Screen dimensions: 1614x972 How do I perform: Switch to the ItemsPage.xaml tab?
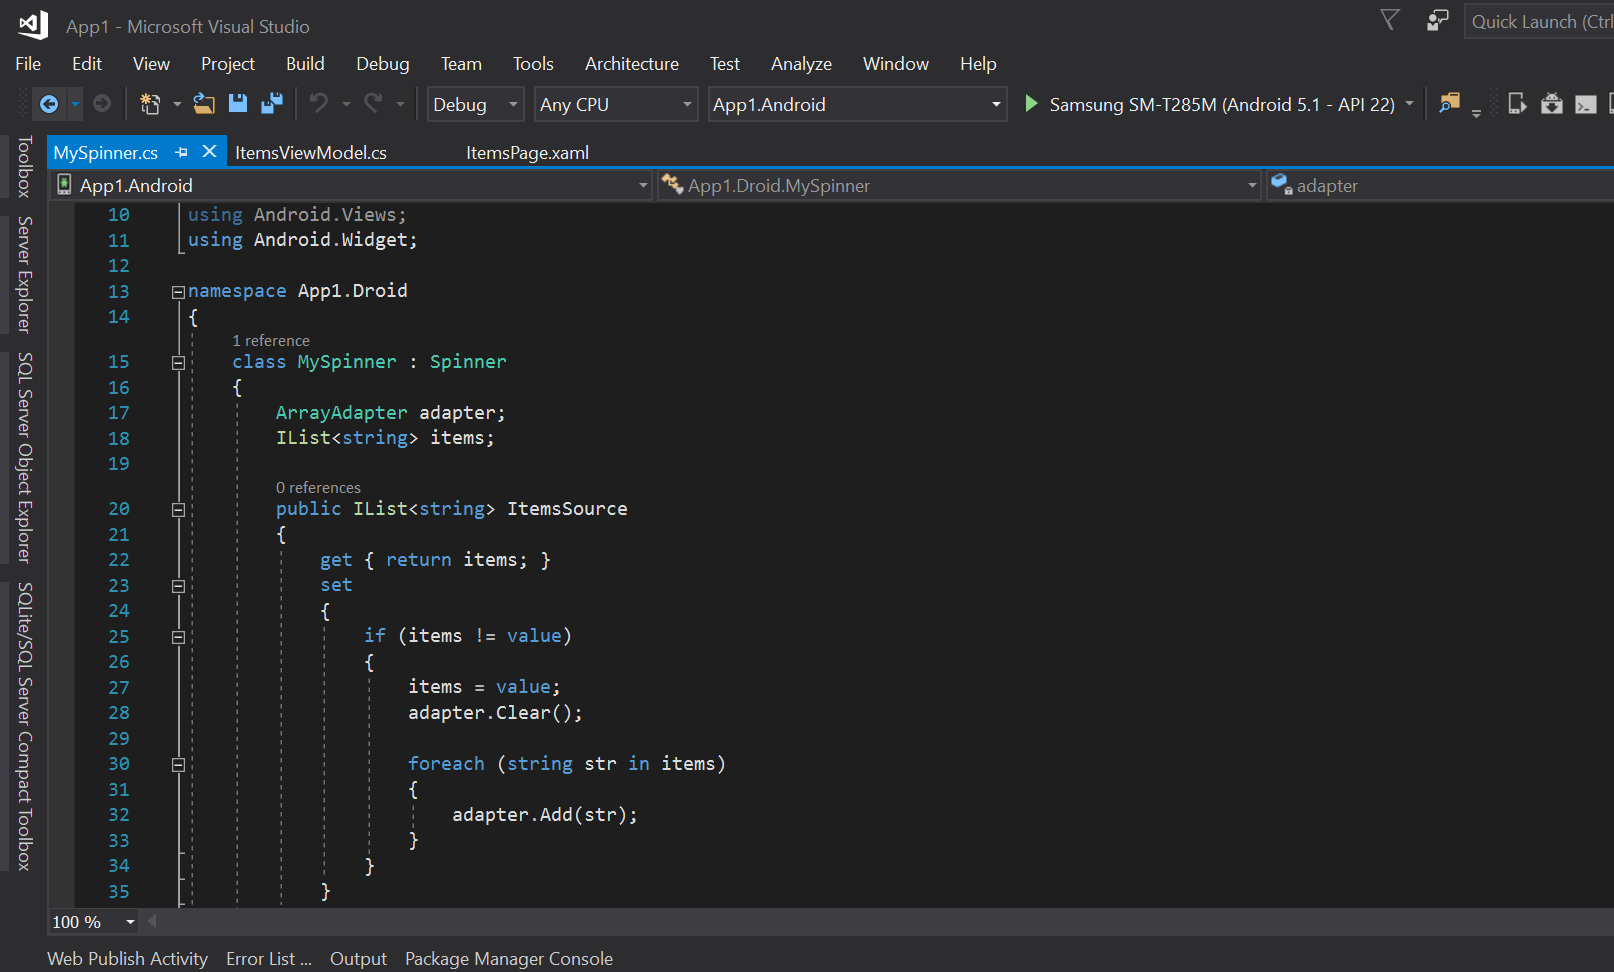527,152
